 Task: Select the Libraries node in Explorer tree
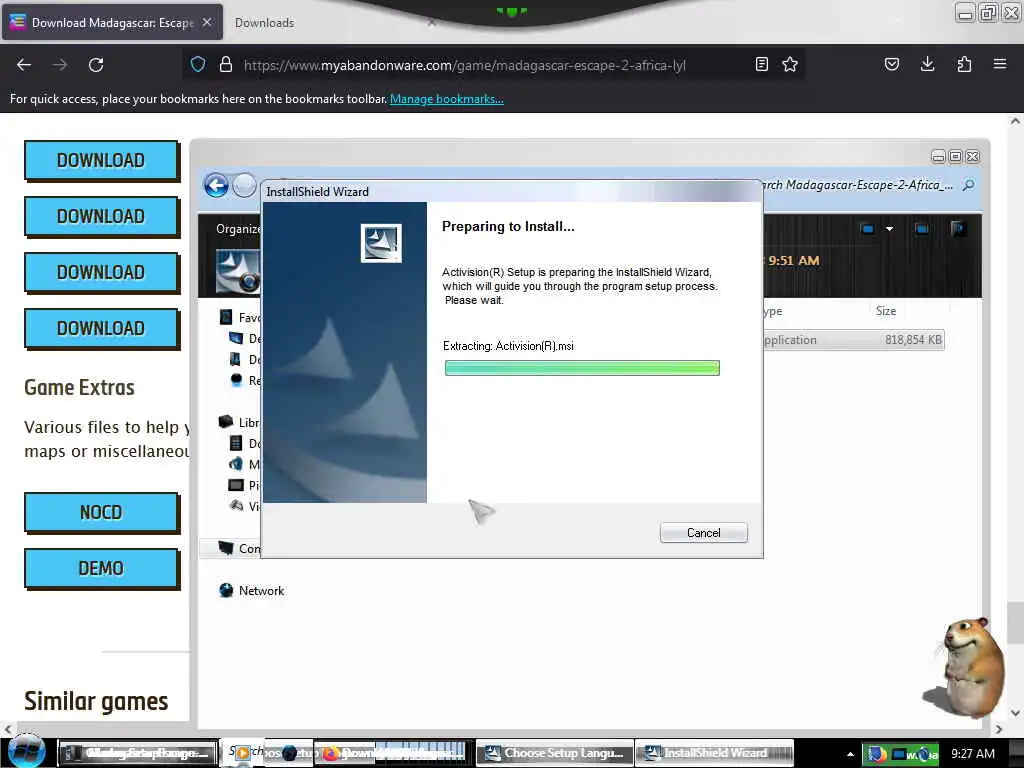coord(239,423)
